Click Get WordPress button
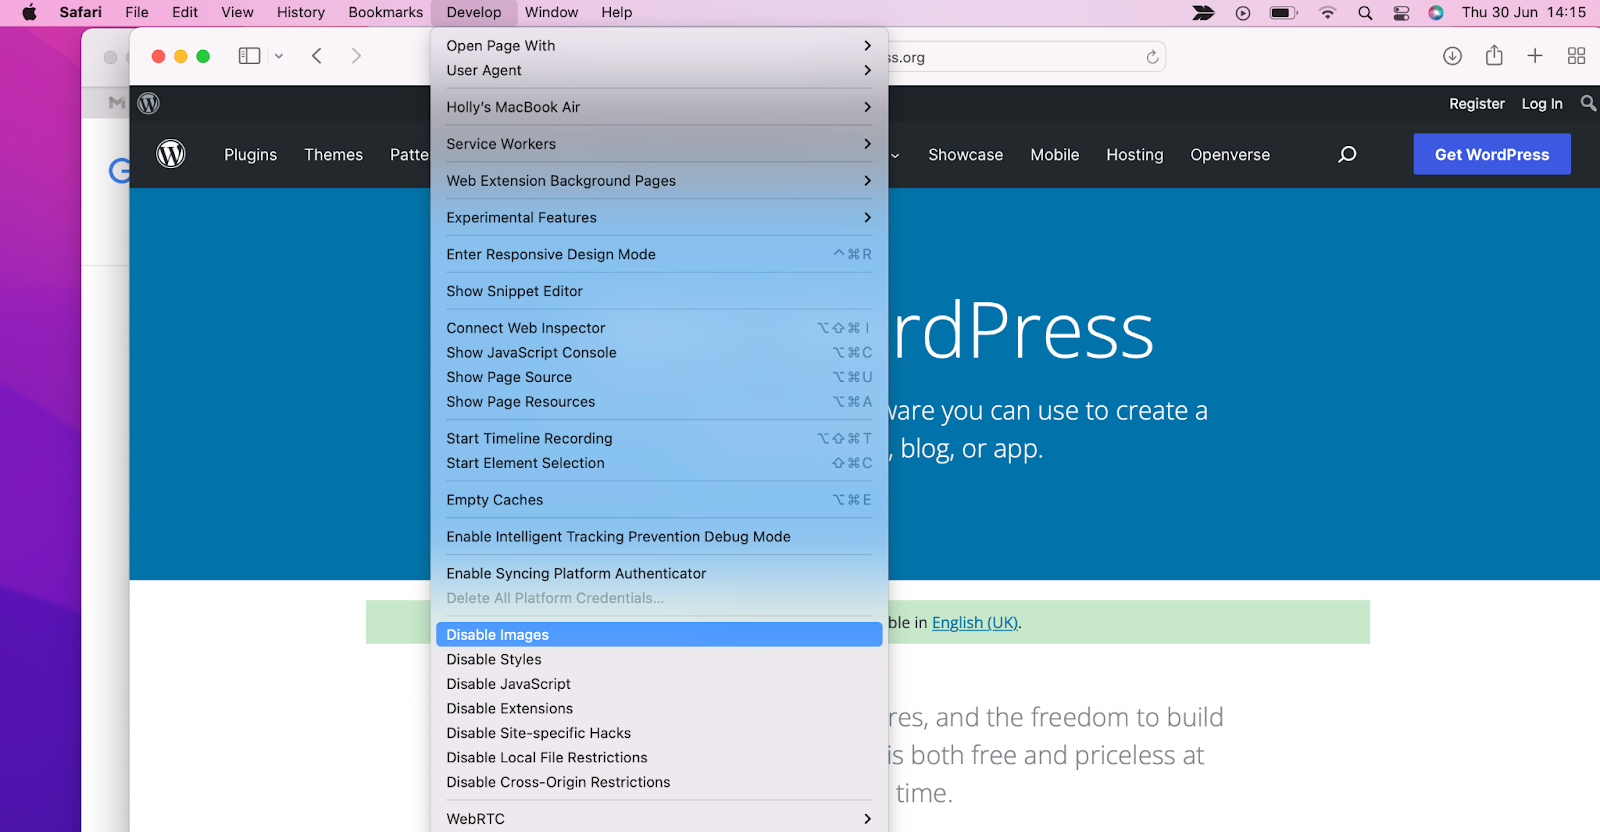1600x832 pixels. click(1492, 154)
